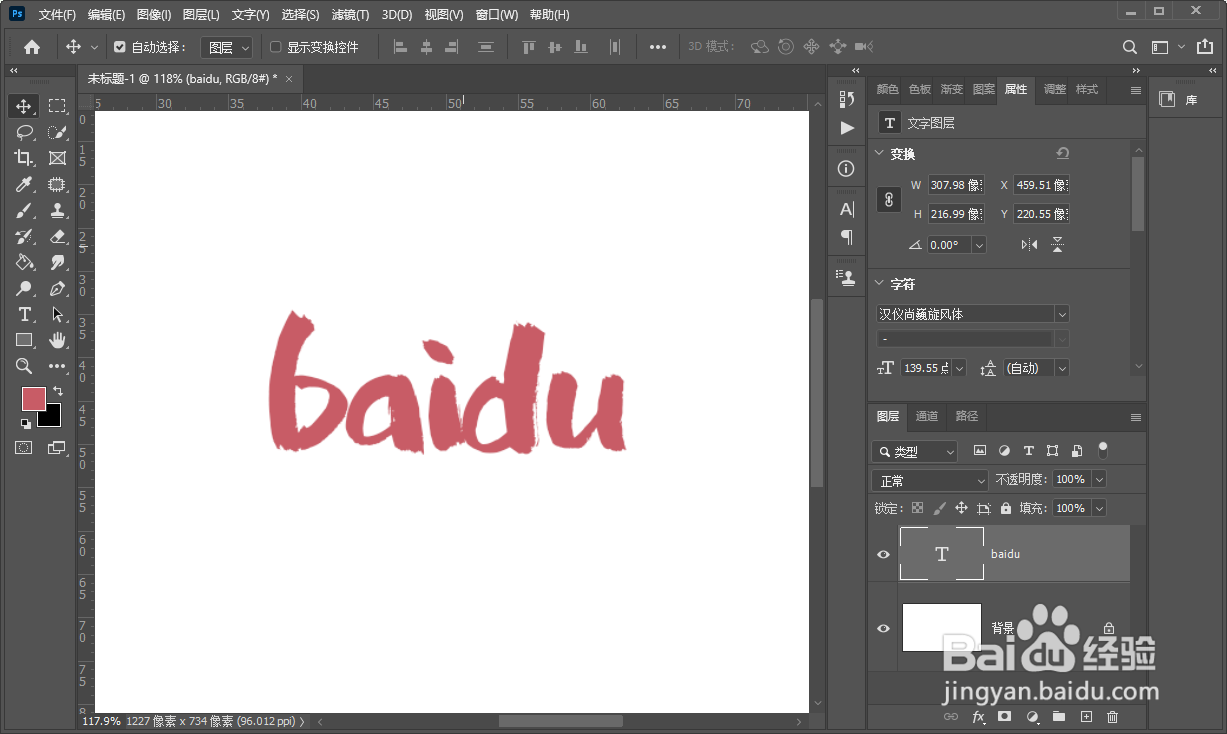This screenshot has height=734, width=1227.
Task: Collapse the 字符 section
Action: pos(879,284)
